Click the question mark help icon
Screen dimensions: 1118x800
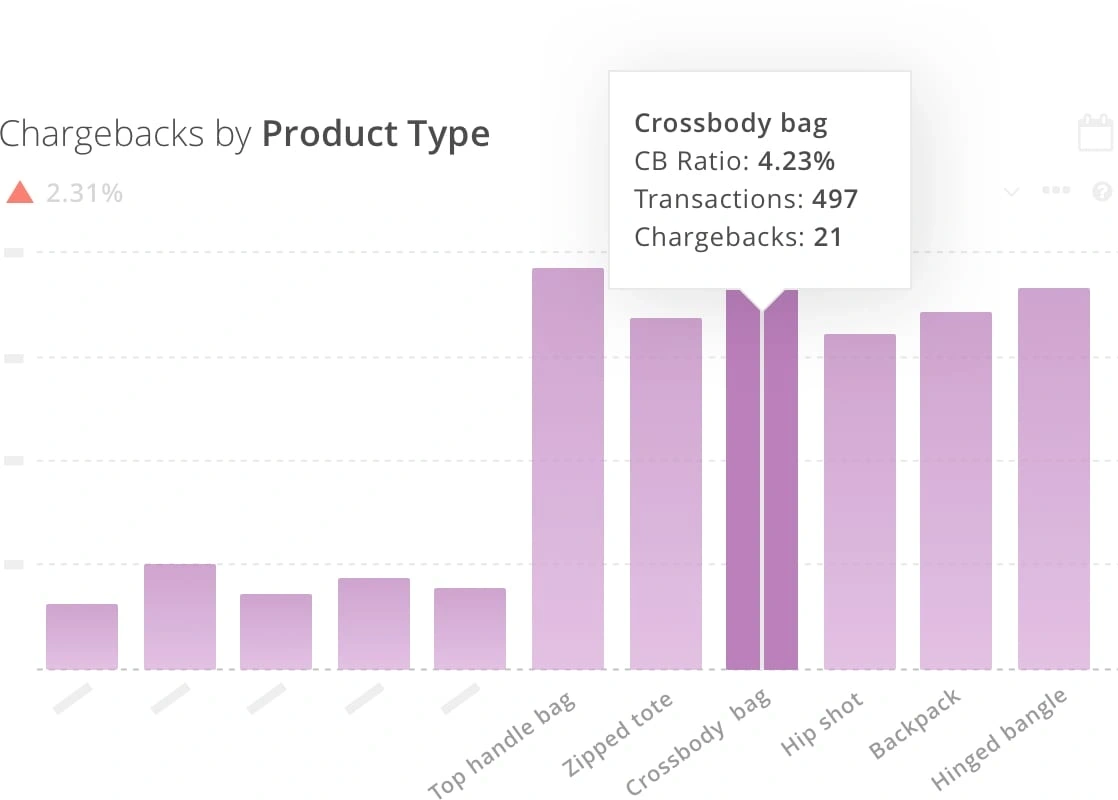(x=1103, y=191)
